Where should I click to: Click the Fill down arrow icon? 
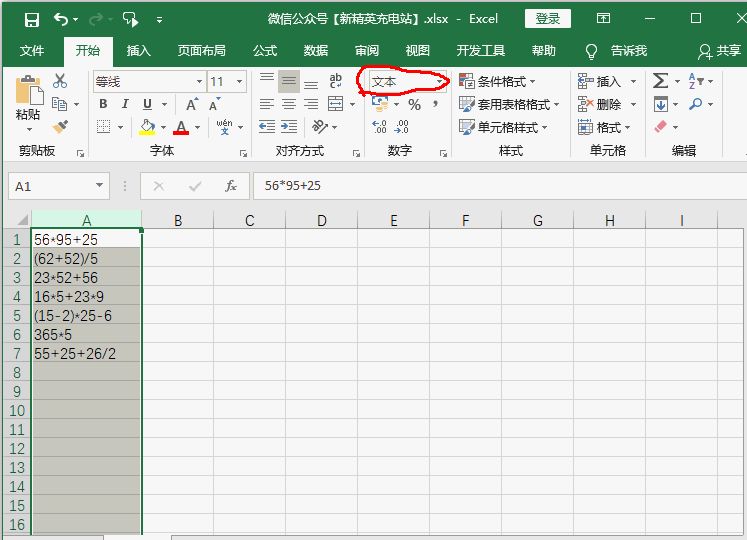click(661, 104)
